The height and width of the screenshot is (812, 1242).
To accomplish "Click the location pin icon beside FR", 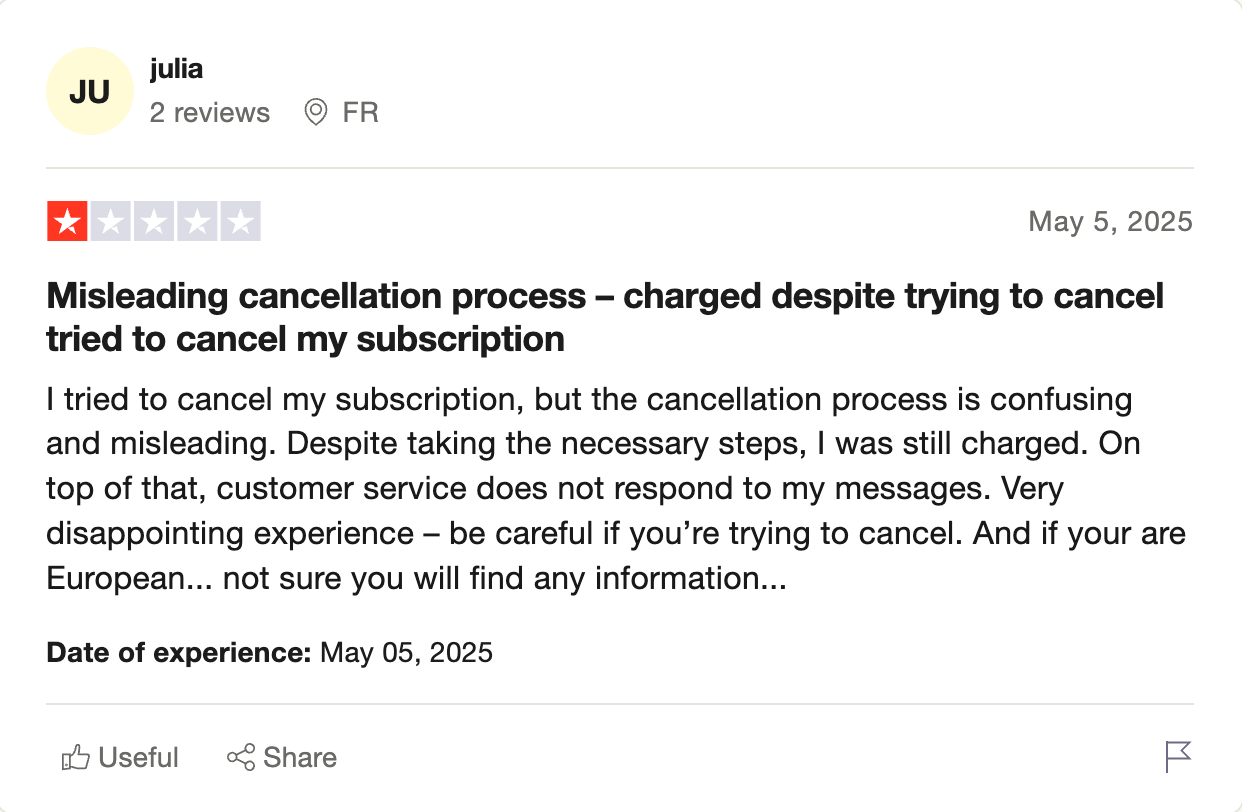I will pyautogui.click(x=316, y=112).
